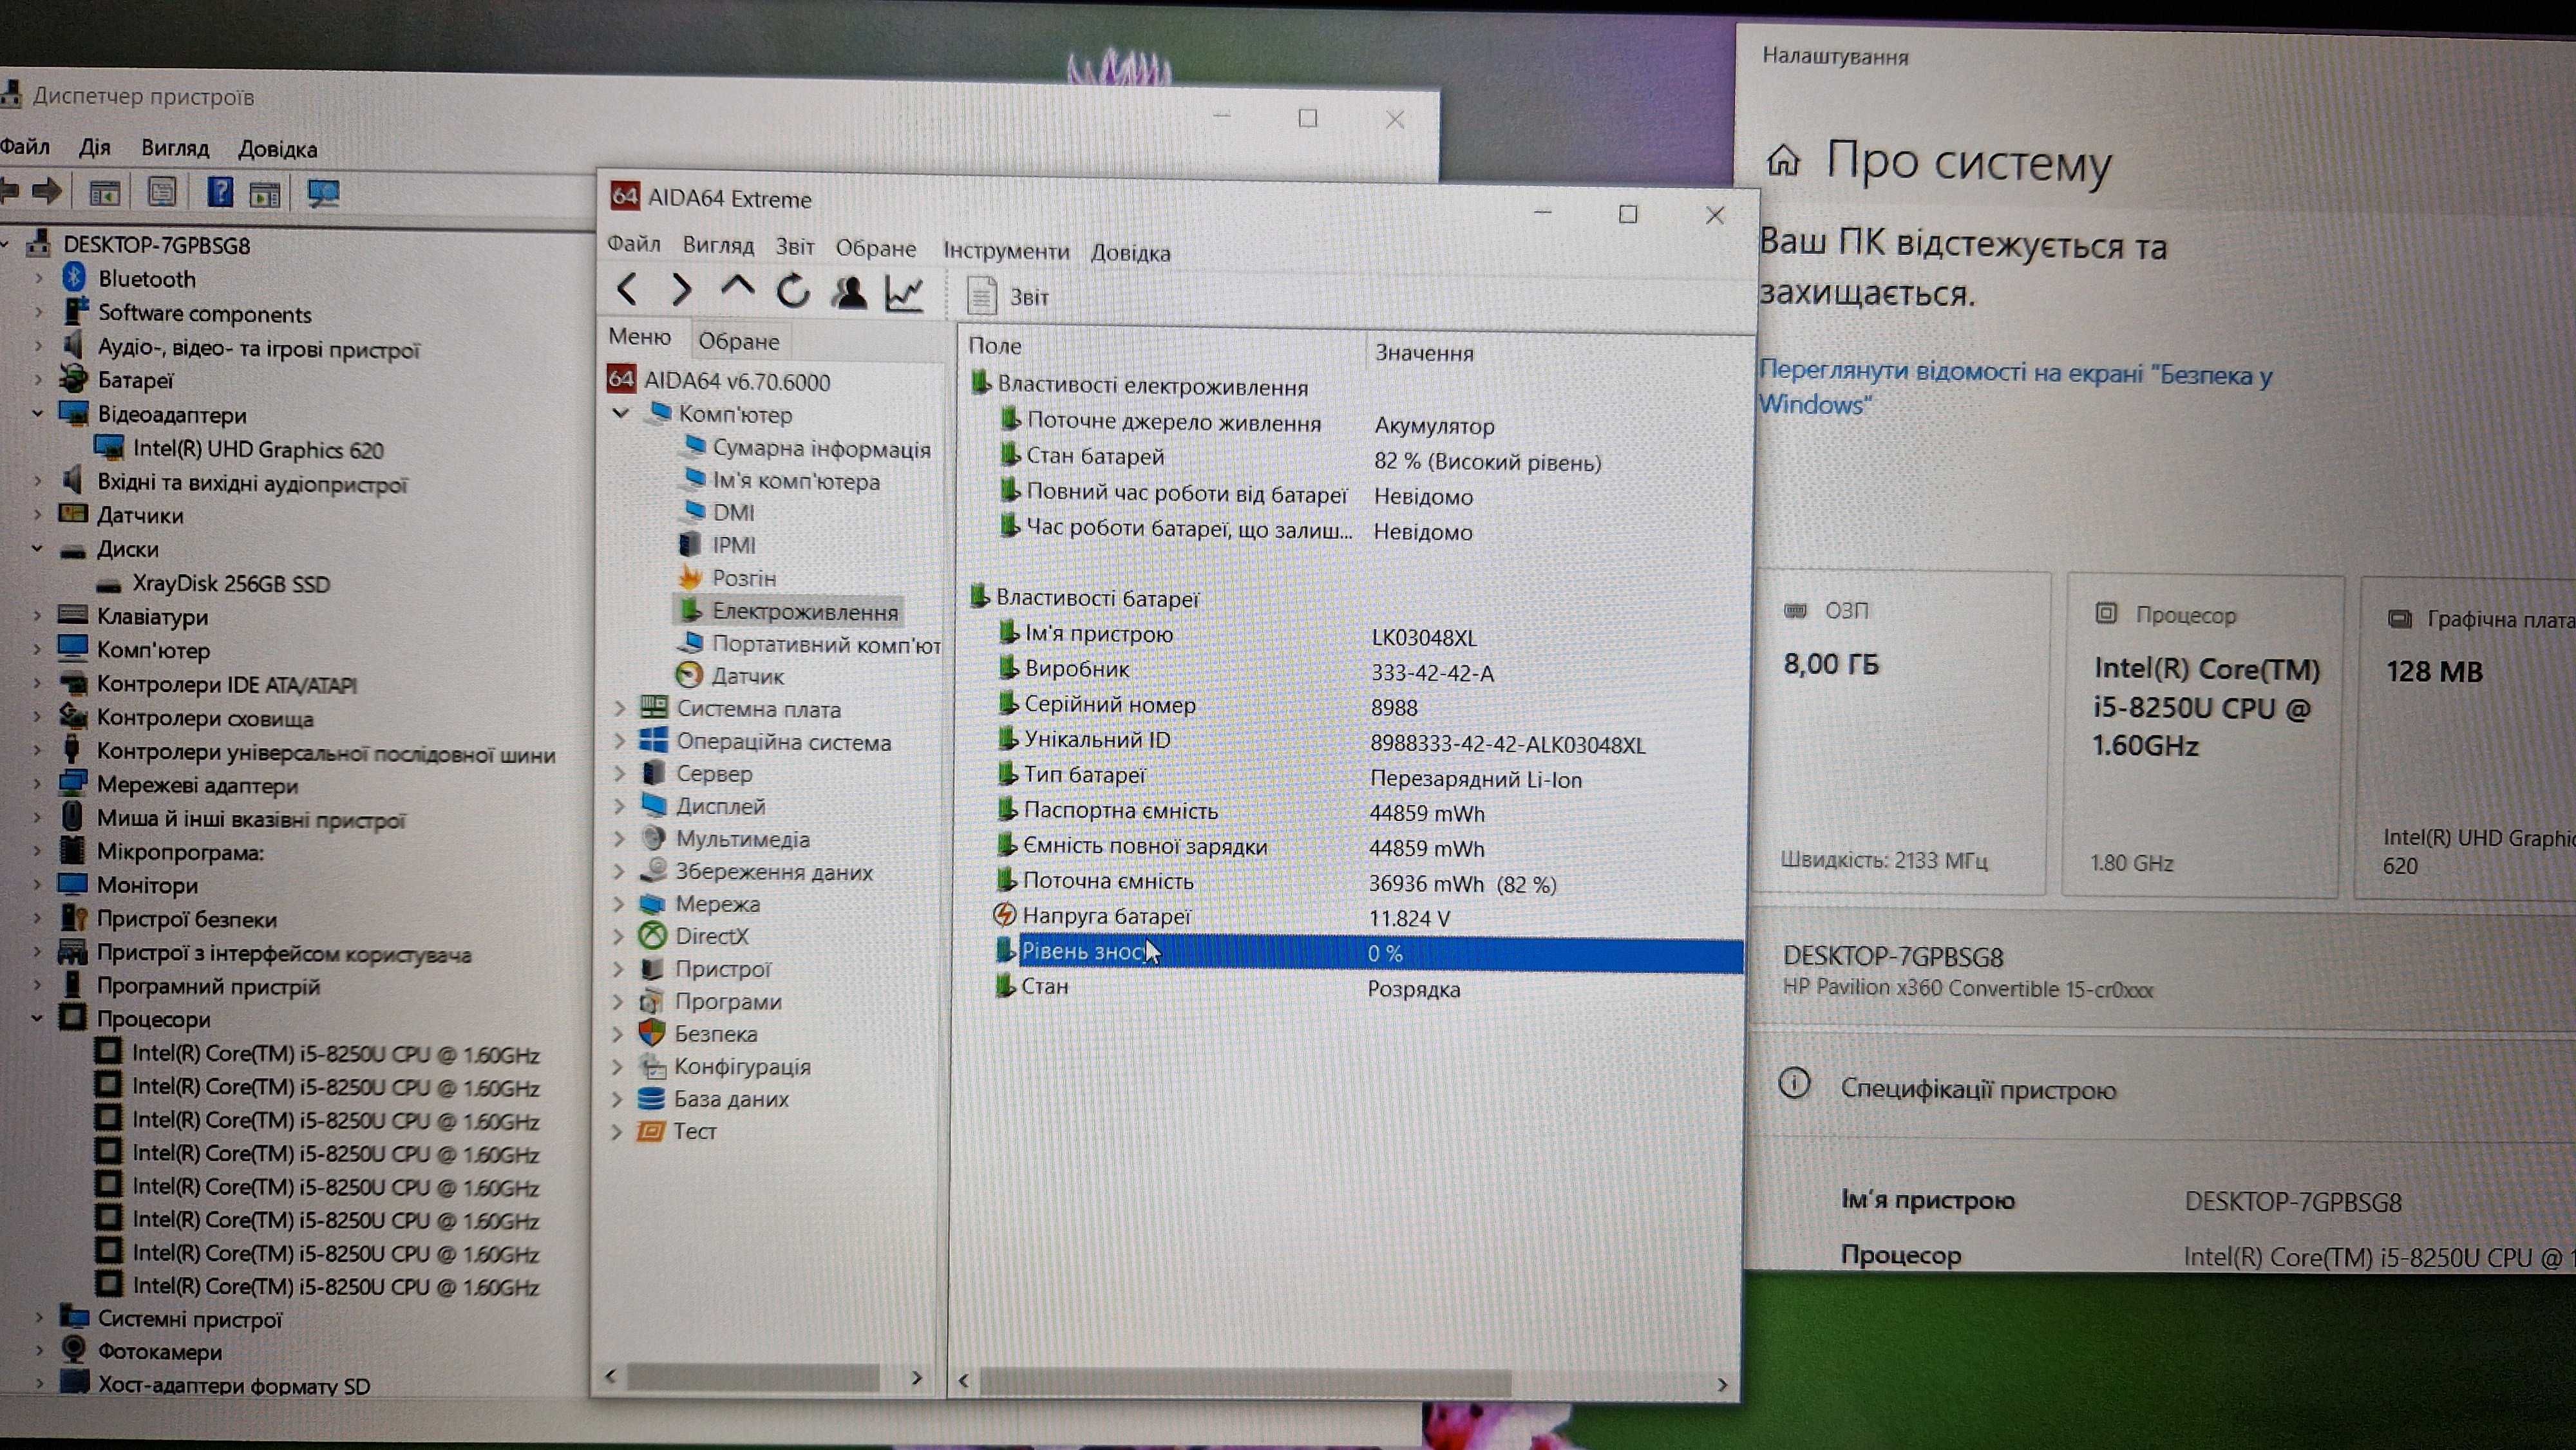This screenshot has width=2576, height=1450.
Task: Select Датчик in AIDA64 tree
Action: point(747,676)
